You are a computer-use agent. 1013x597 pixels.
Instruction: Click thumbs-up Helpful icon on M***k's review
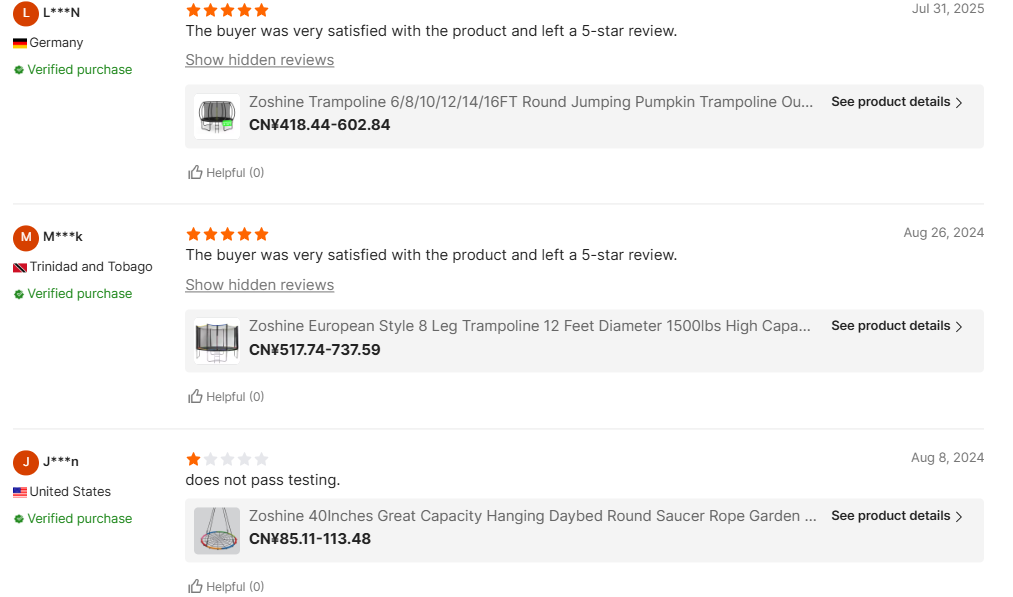coord(196,397)
